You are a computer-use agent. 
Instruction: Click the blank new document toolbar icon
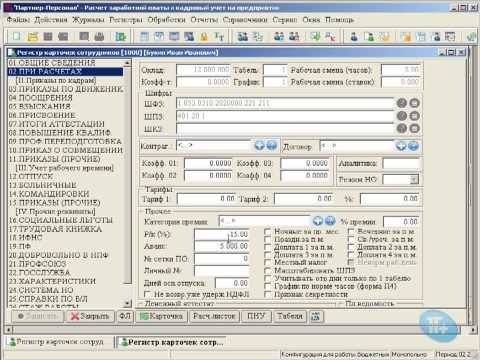click(x=17, y=36)
